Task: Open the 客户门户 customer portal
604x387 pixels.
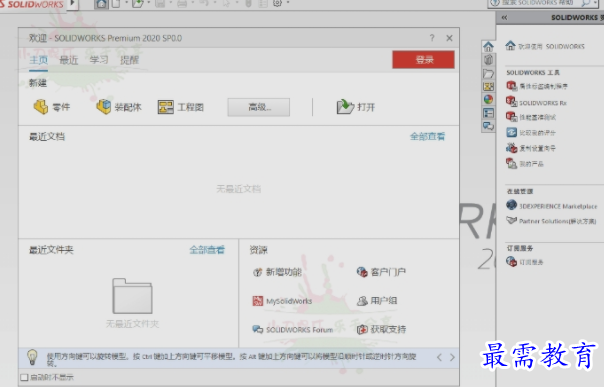Action: click(381, 272)
